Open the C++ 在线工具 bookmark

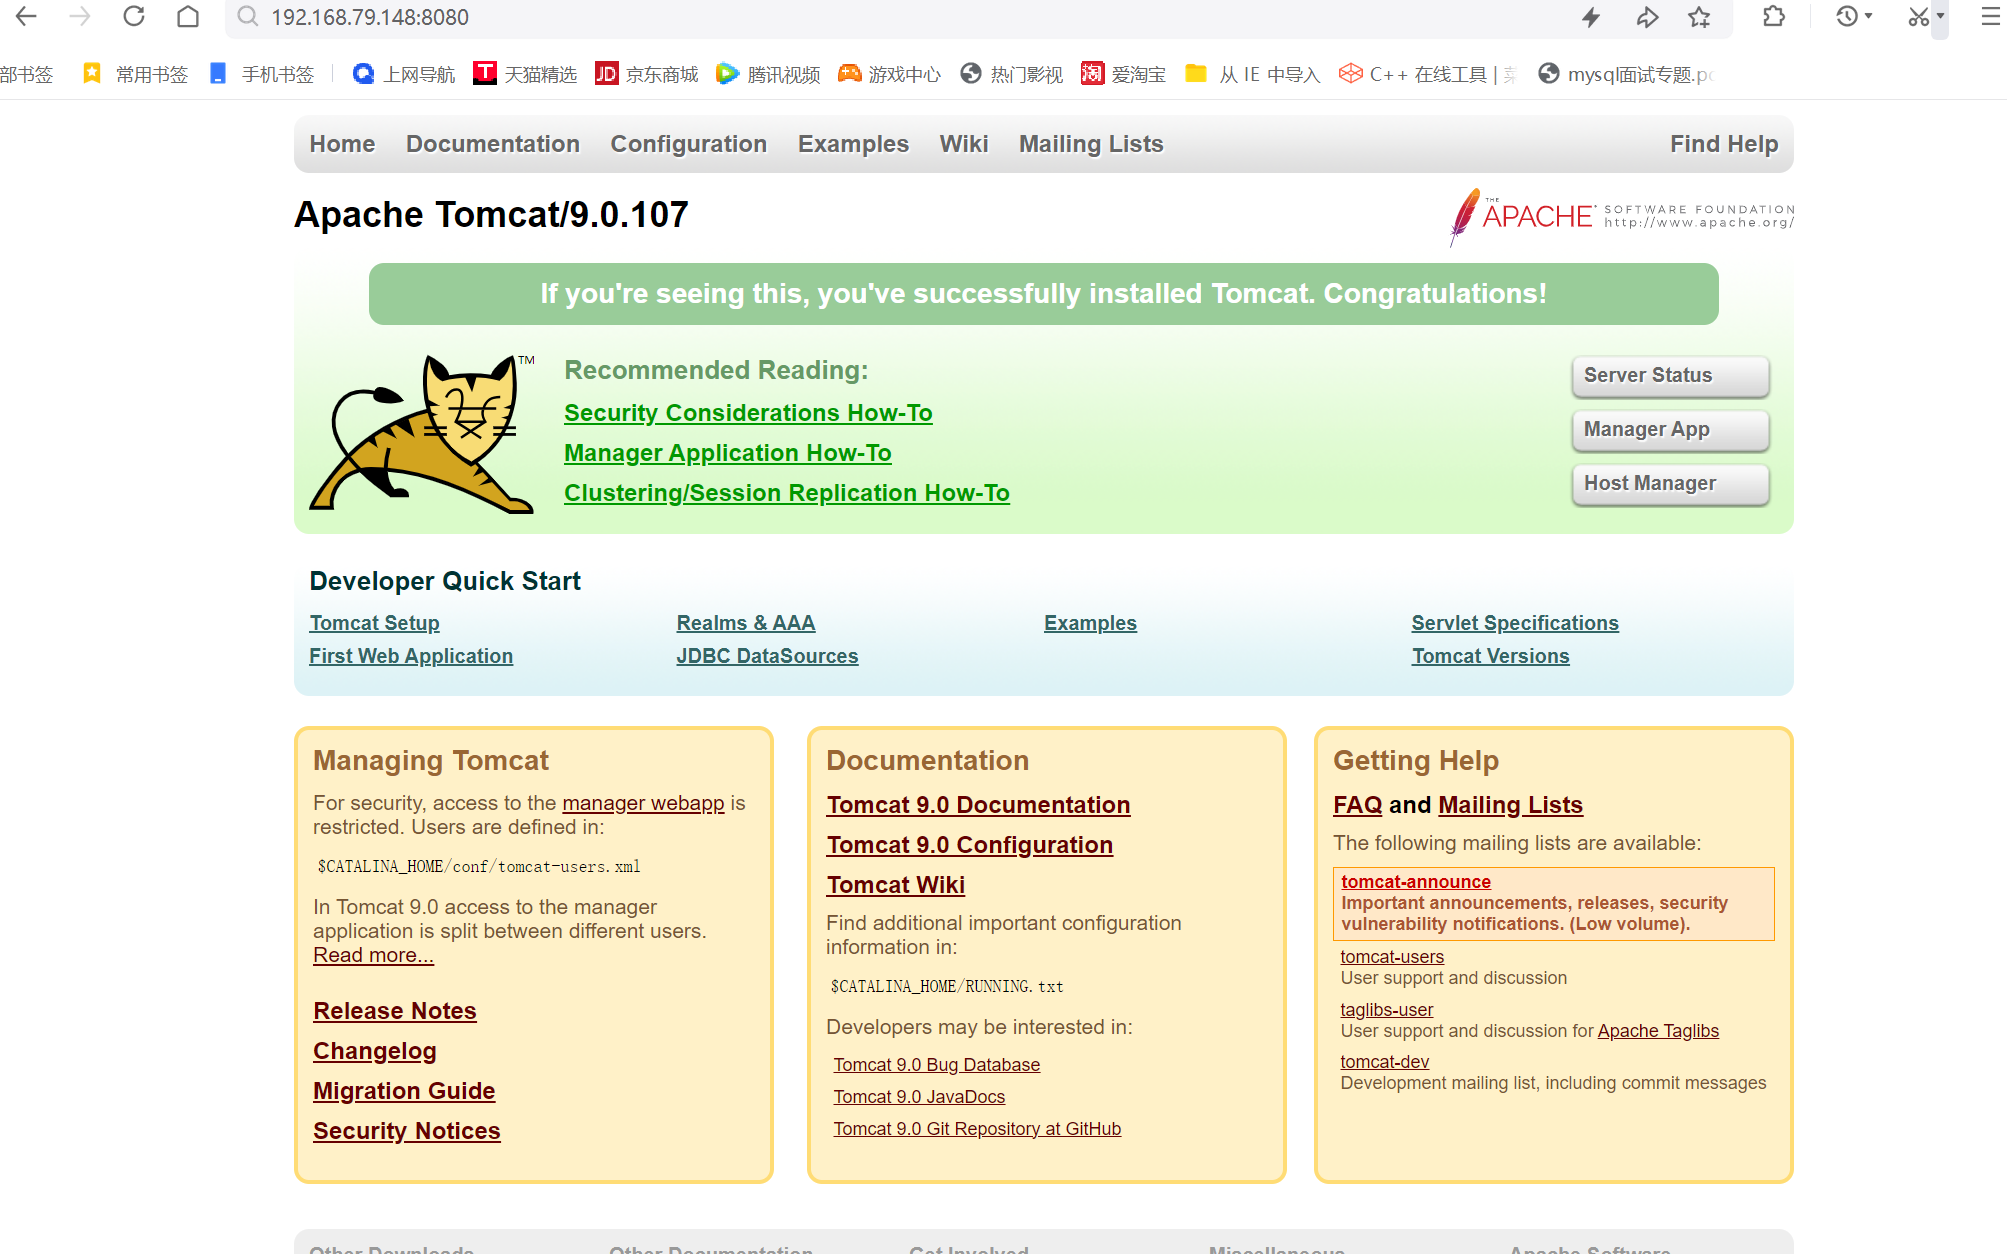[x=1428, y=74]
